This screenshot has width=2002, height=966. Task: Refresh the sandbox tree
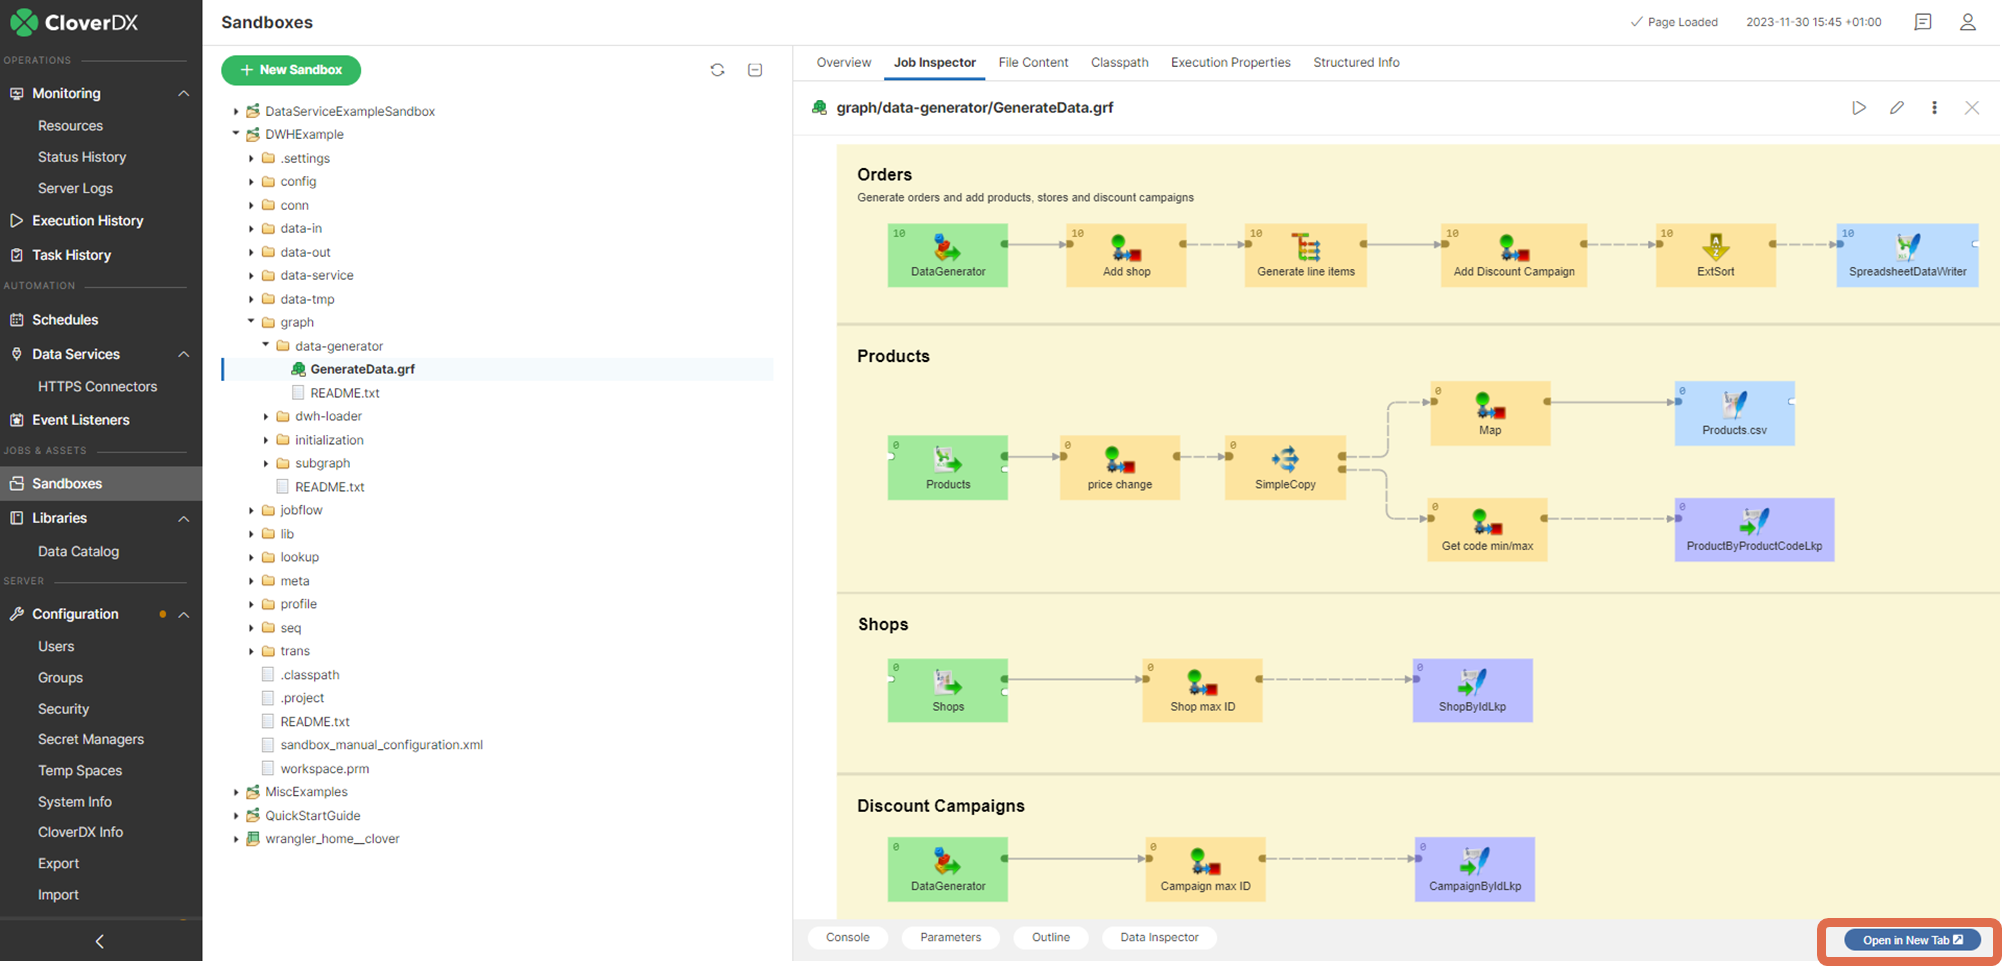click(717, 70)
